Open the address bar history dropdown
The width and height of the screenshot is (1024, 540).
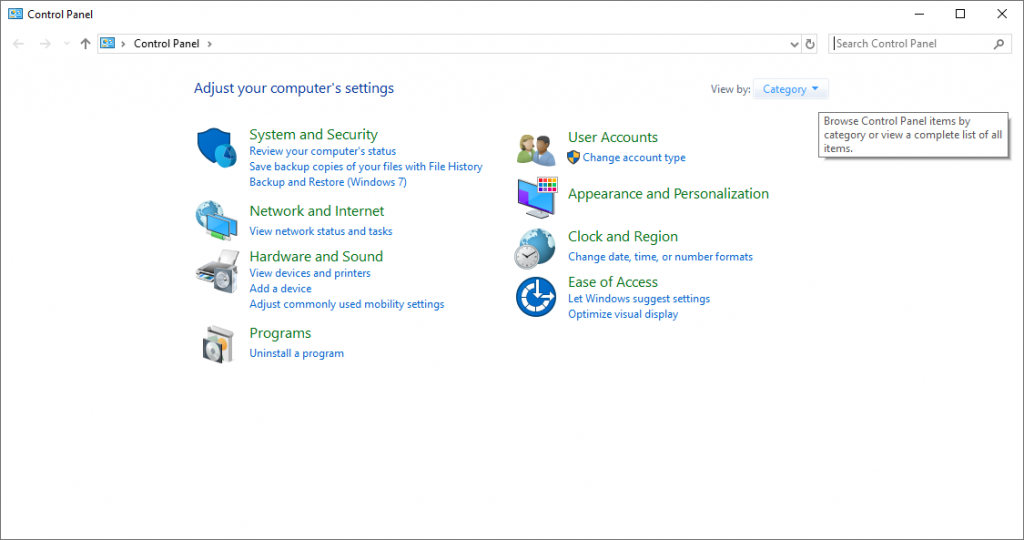[794, 44]
